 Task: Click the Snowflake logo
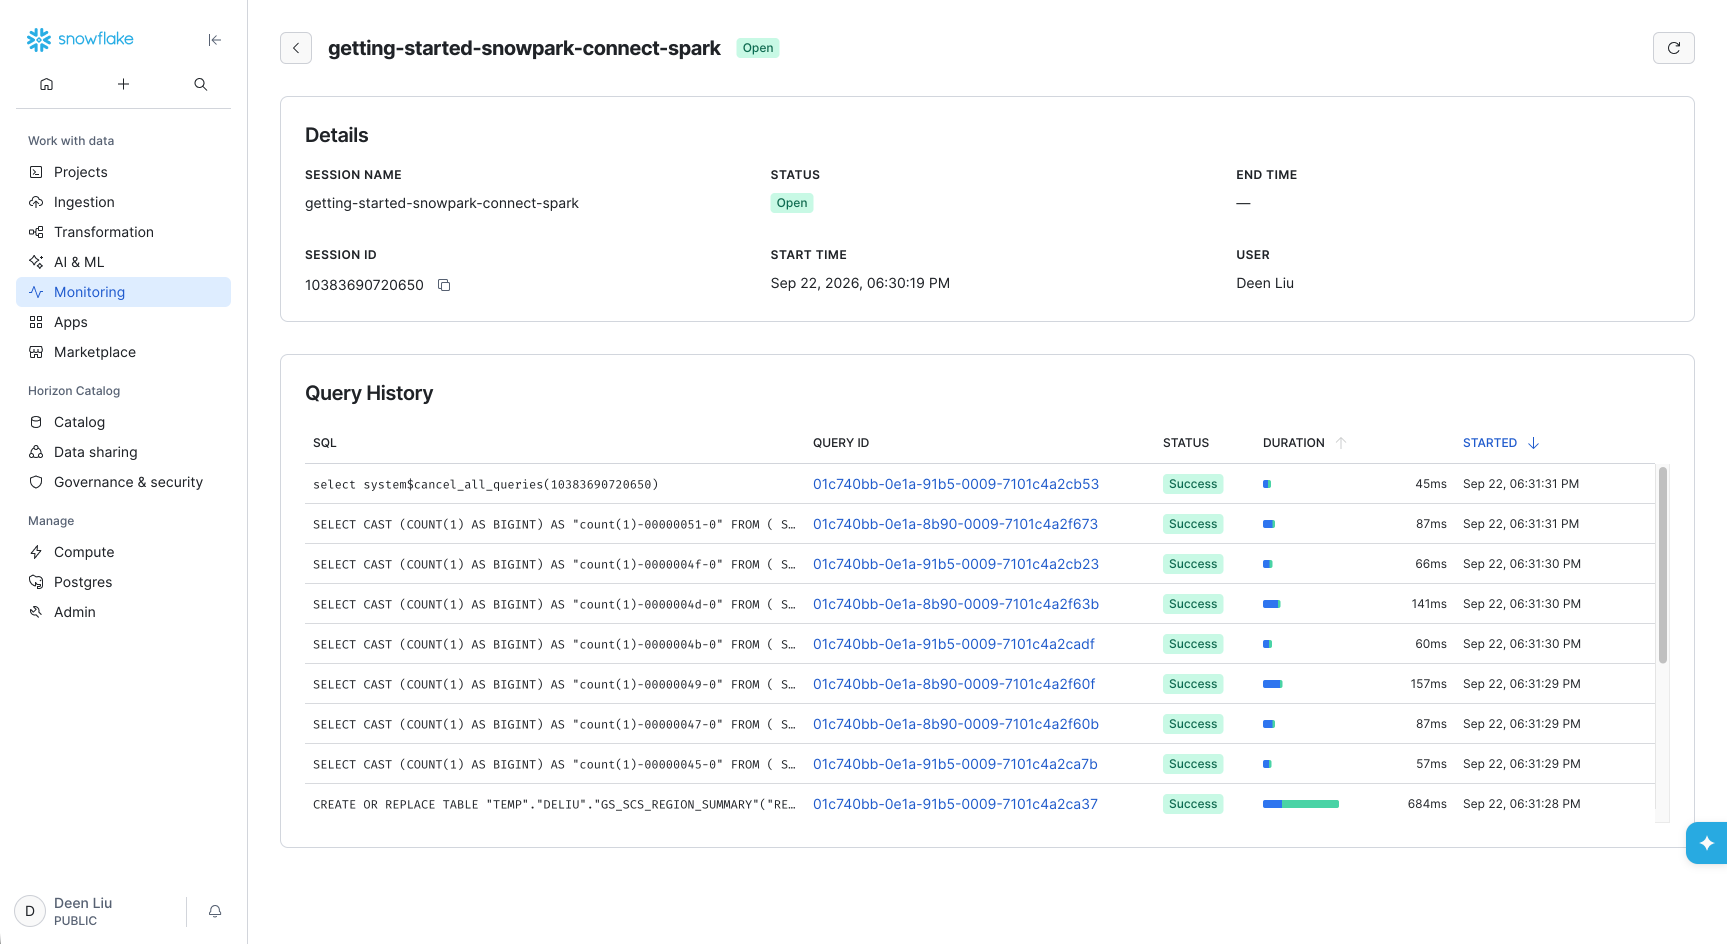[80, 39]
